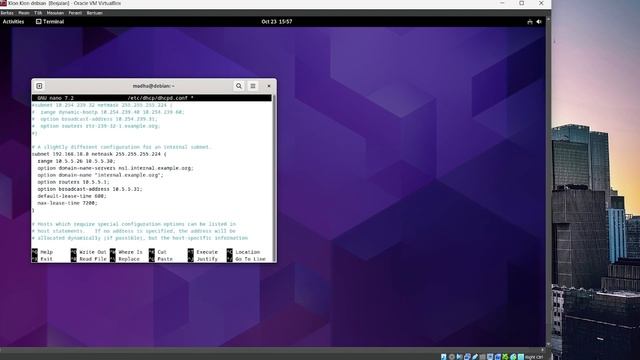The image size is (640, 360).
Task: Click the VirtualBox guest vertical scrollbar
Action: click(548, 182)
